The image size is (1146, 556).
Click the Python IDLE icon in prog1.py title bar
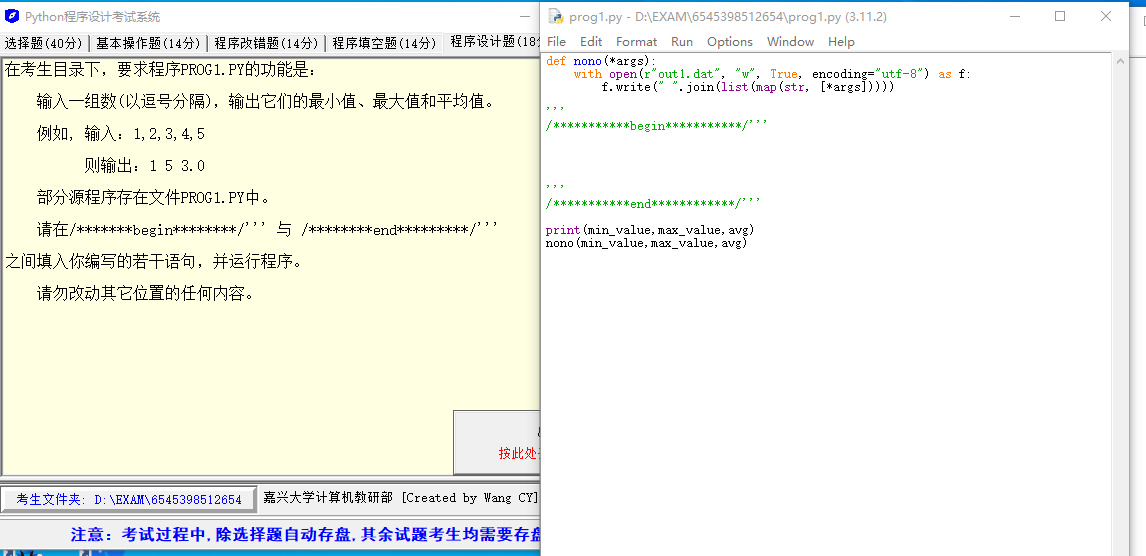click(x=555, y=16)
